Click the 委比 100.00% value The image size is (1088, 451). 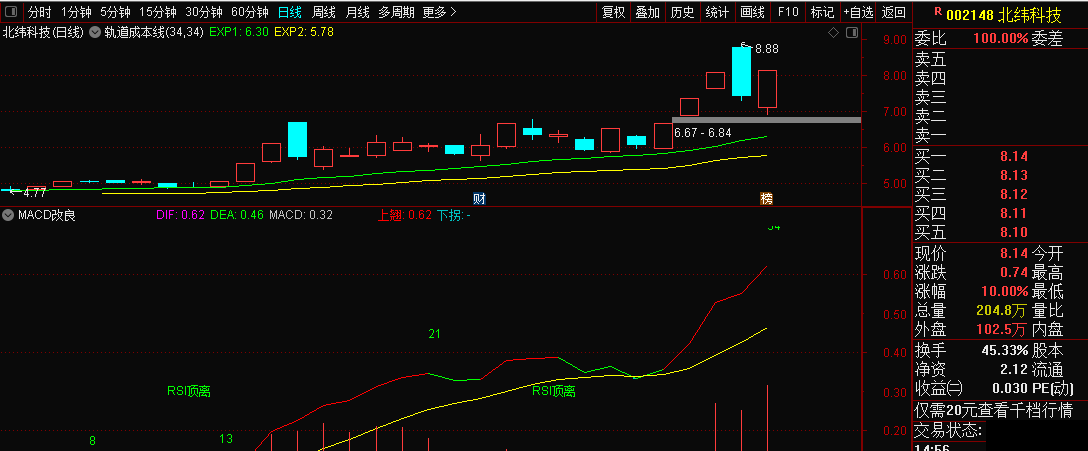click(1000, 39)
